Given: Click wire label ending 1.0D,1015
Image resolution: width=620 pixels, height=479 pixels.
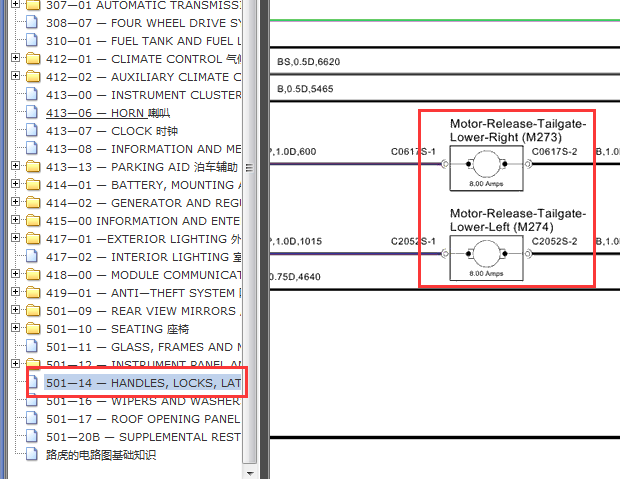Looking at the screenshot, I should coord(296,241).
